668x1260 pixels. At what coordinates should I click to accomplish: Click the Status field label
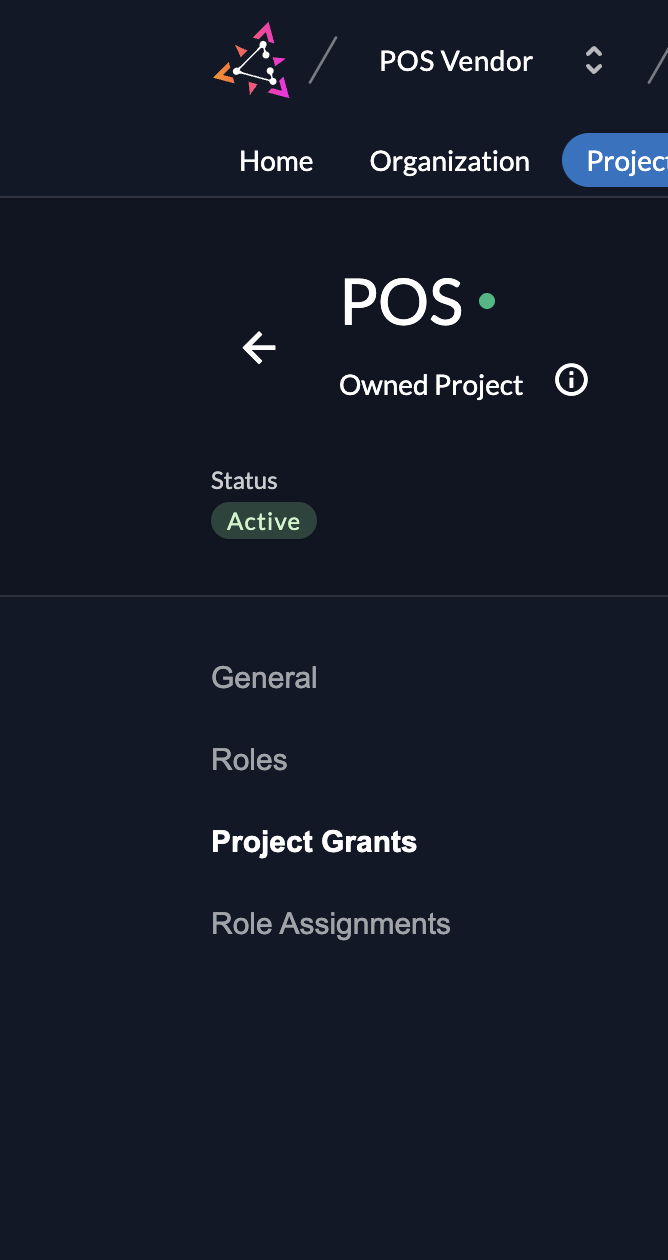point(244,481)
